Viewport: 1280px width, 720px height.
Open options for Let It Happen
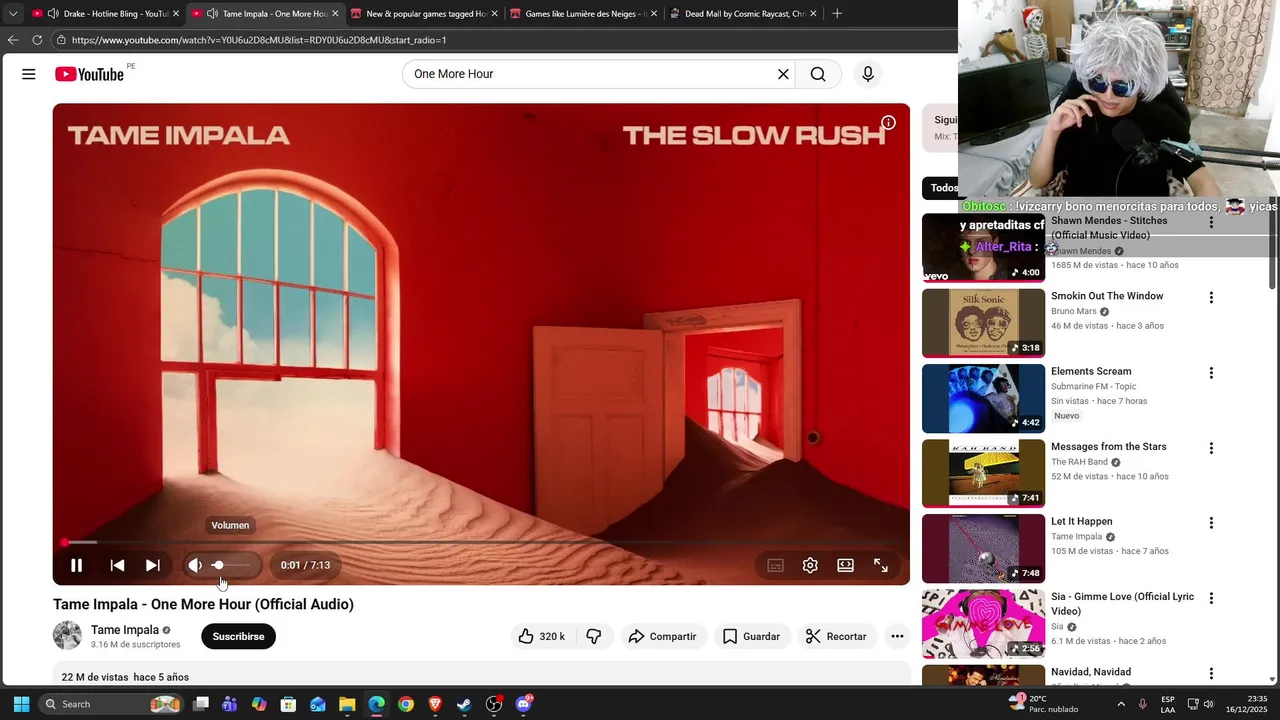(x=1211, y=523)
